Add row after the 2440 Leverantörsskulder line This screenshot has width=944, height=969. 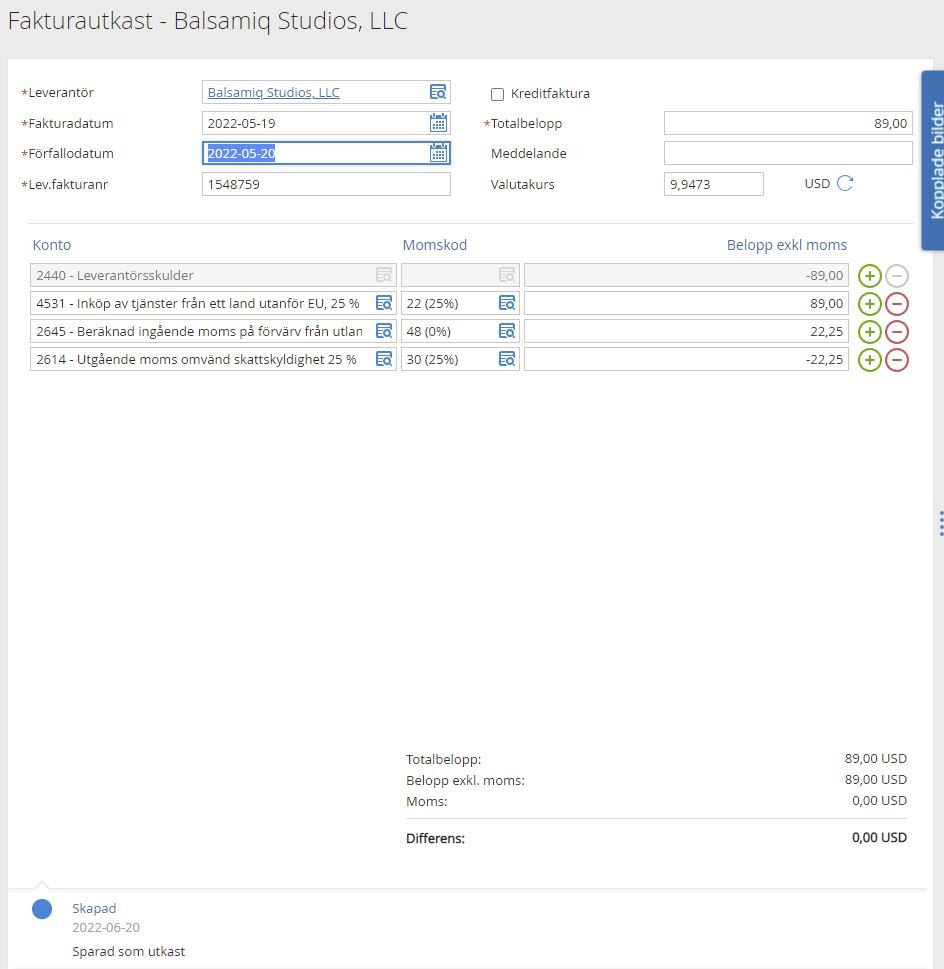click(870, 276)
